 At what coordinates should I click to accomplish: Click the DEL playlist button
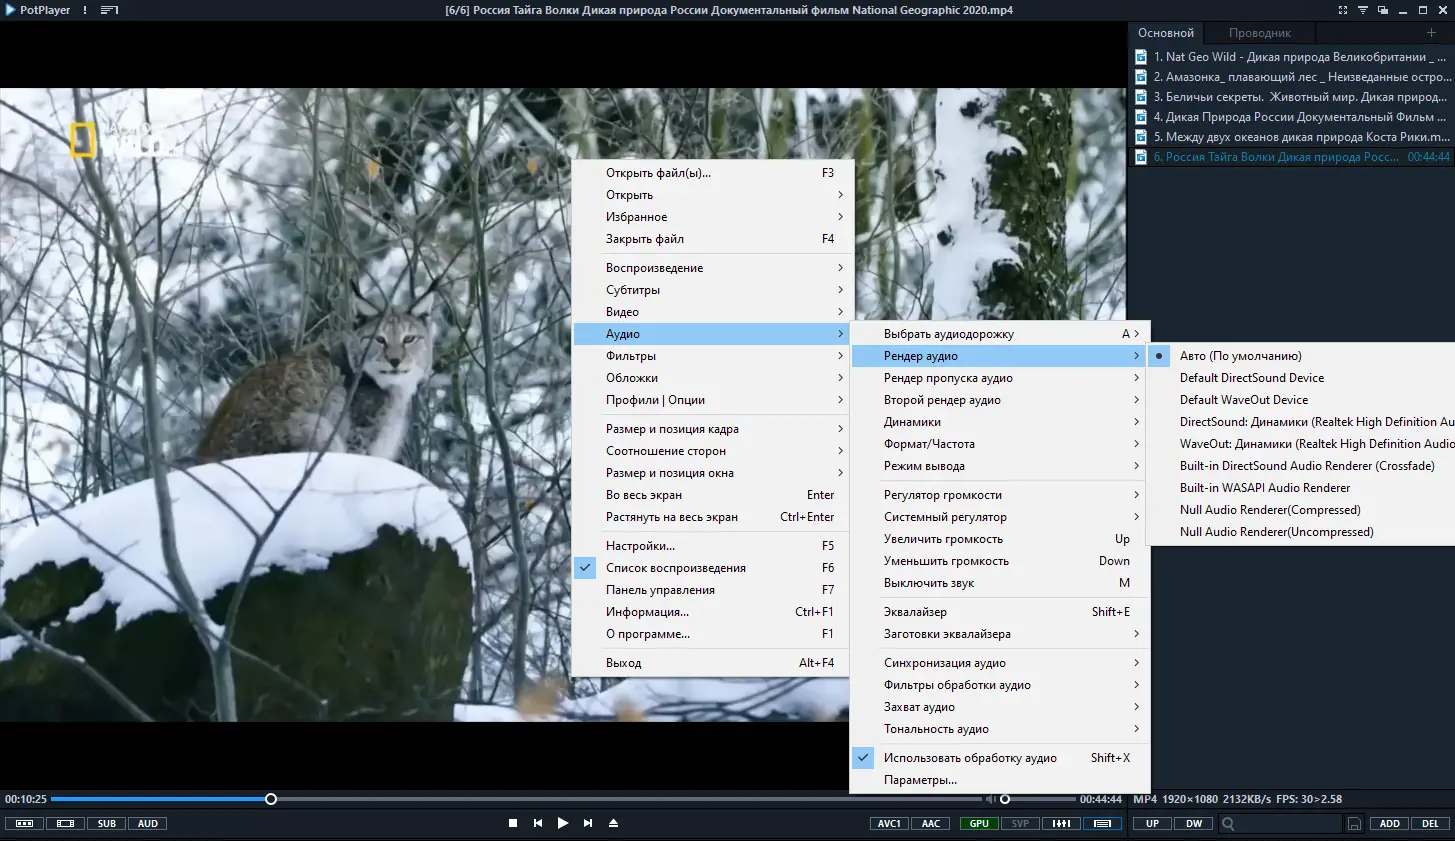(x=1431, y=824)
